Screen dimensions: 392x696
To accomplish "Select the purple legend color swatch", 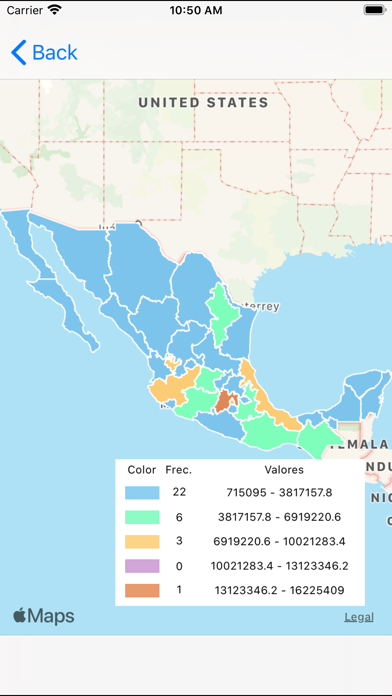I will (142, 566).
